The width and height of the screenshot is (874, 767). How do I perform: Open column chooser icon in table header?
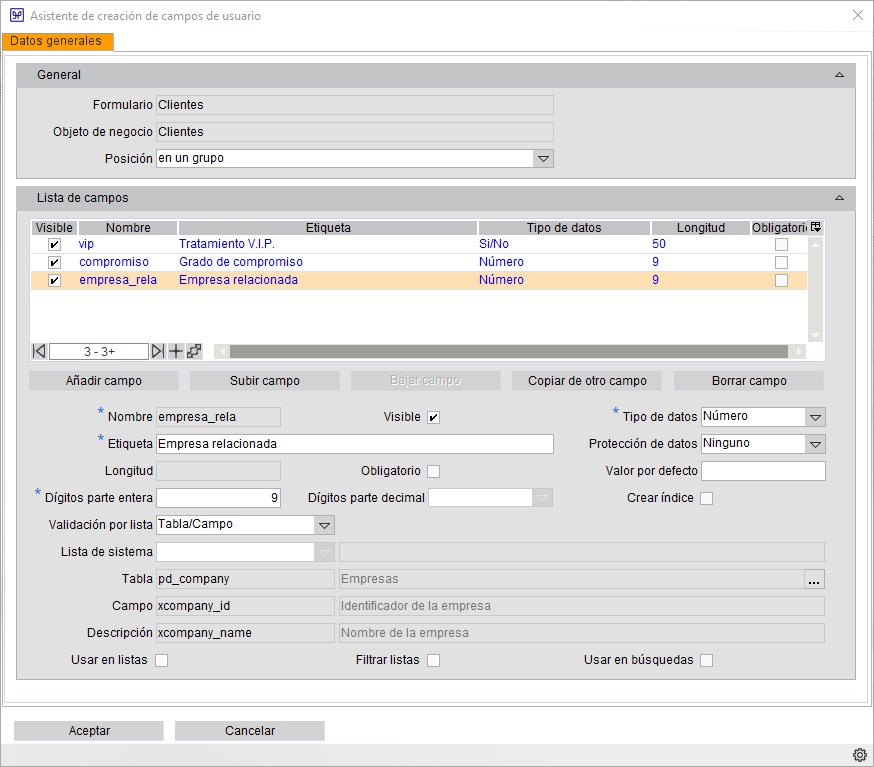(x=816, y=227)
